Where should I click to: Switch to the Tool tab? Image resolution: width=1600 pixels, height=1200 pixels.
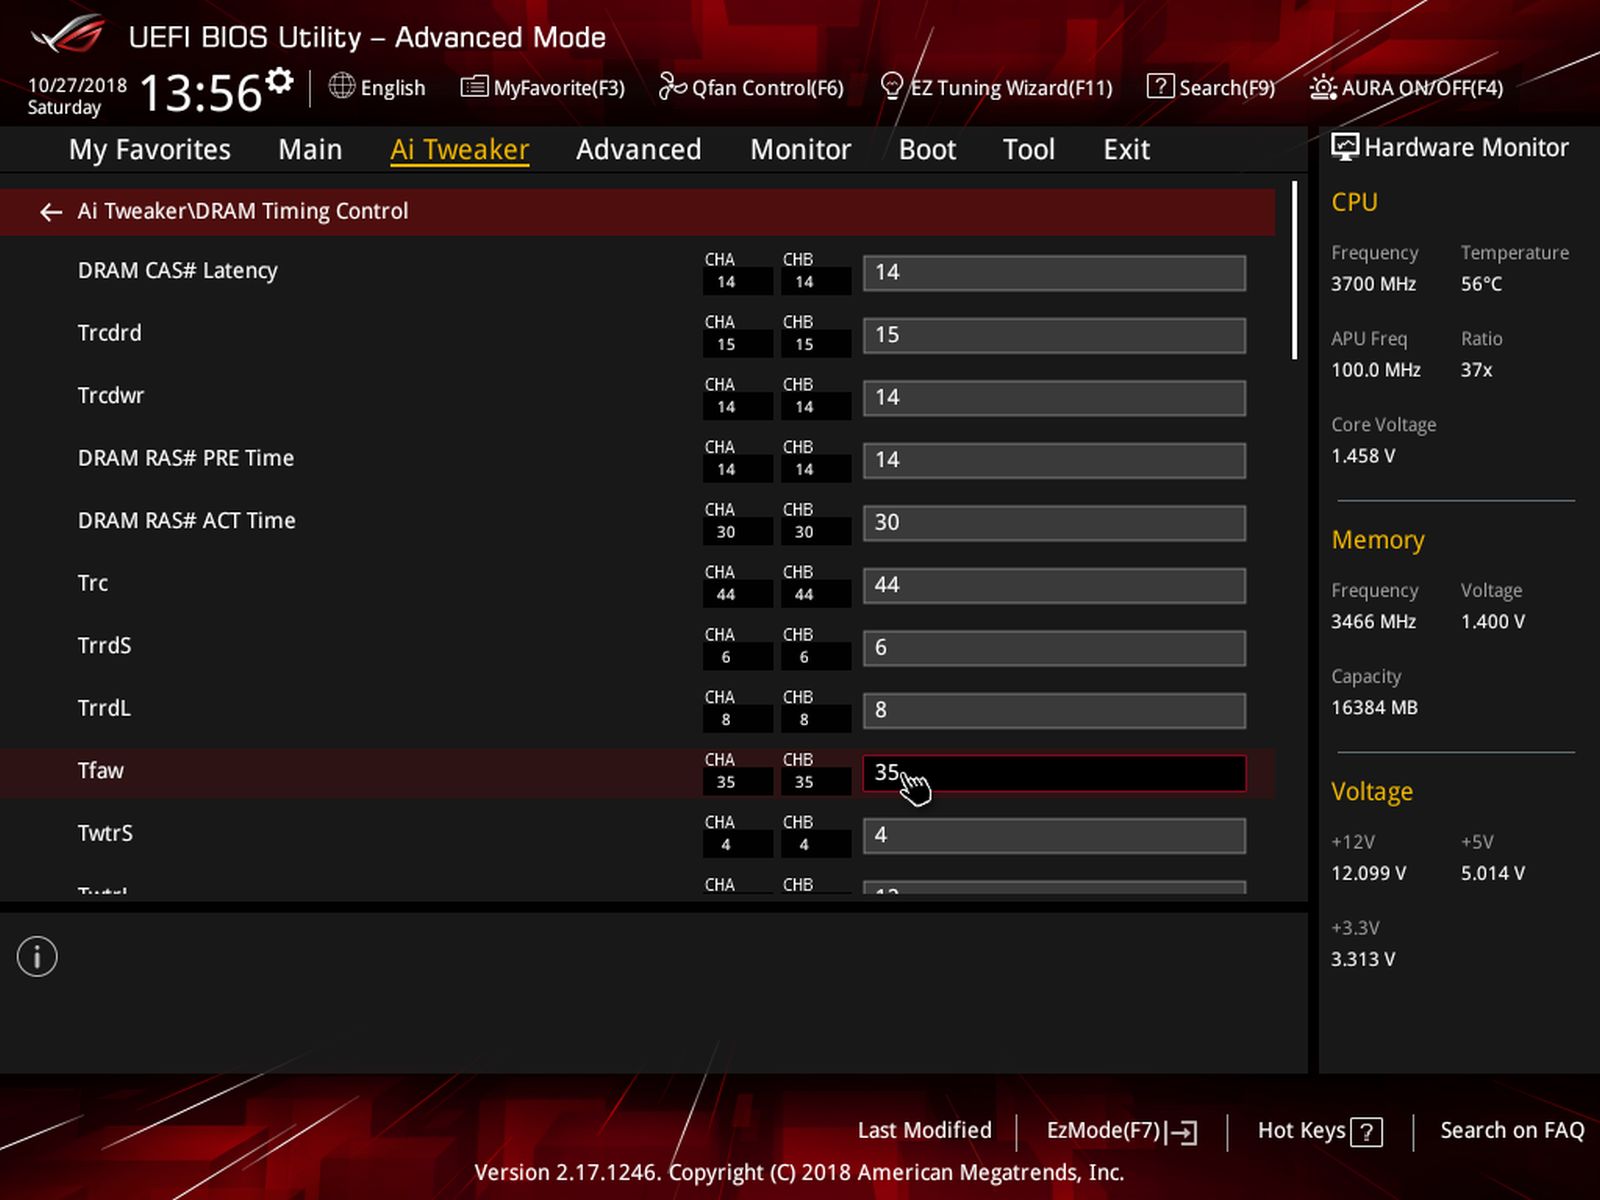[1029, 150]
